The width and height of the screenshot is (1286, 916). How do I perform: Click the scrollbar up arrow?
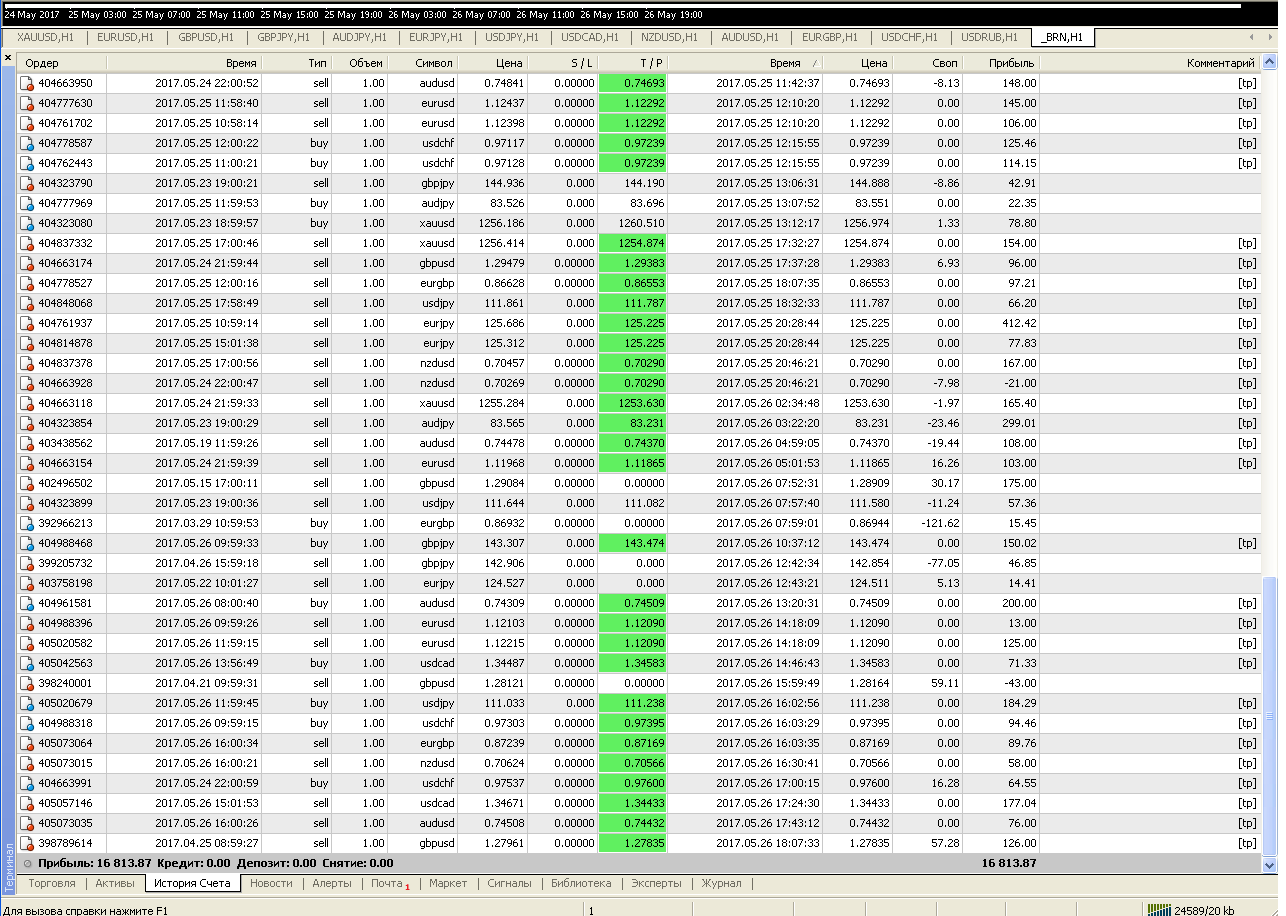tap(1270, 62)
